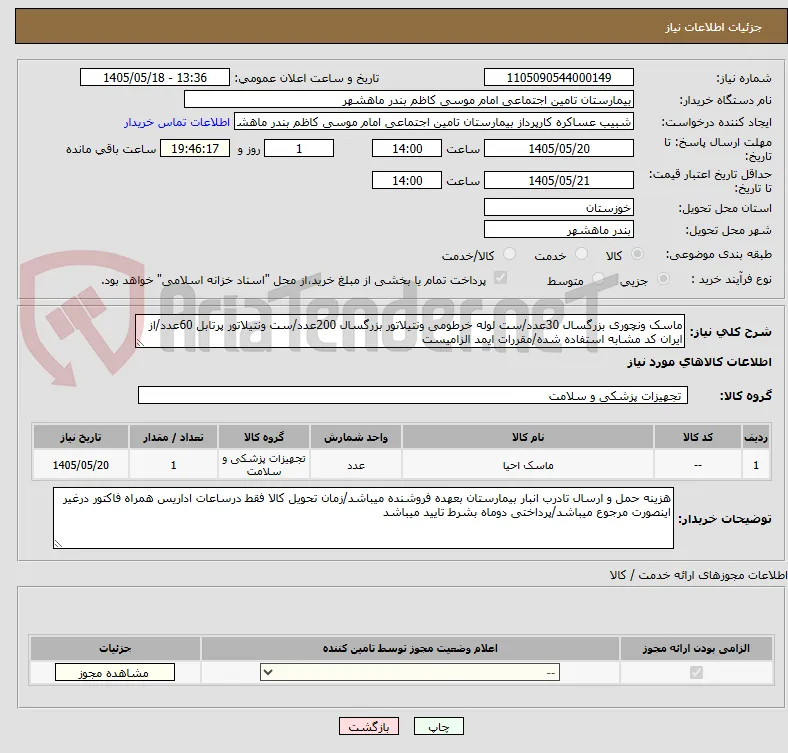Click the remaining time 19:46:17 field
788x753 pixels.
point(195,149)
